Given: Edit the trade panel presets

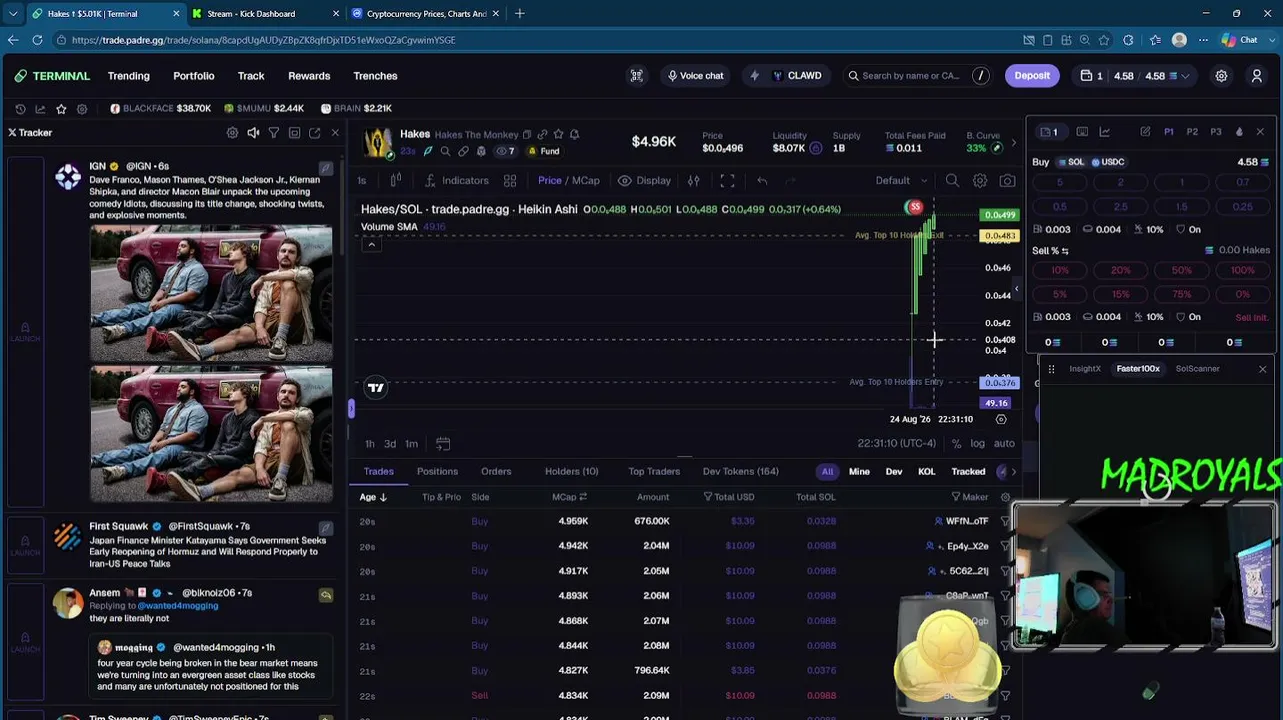Looking at the screenshot, I should point(1145,132).
